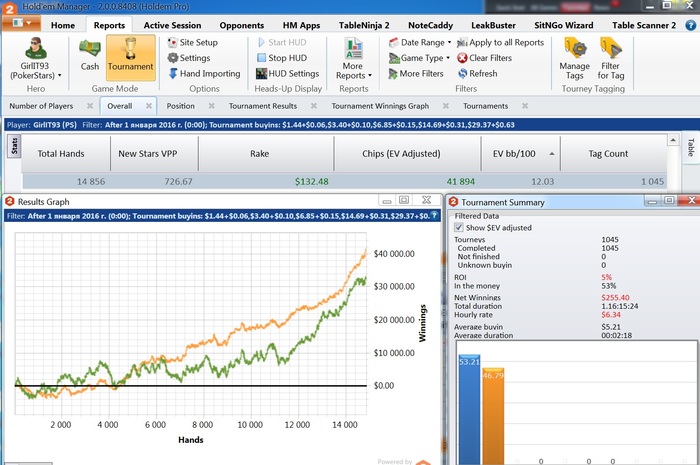Sort by Total Hands column
This screenshot has width=700, height=465.
[66, 154]
